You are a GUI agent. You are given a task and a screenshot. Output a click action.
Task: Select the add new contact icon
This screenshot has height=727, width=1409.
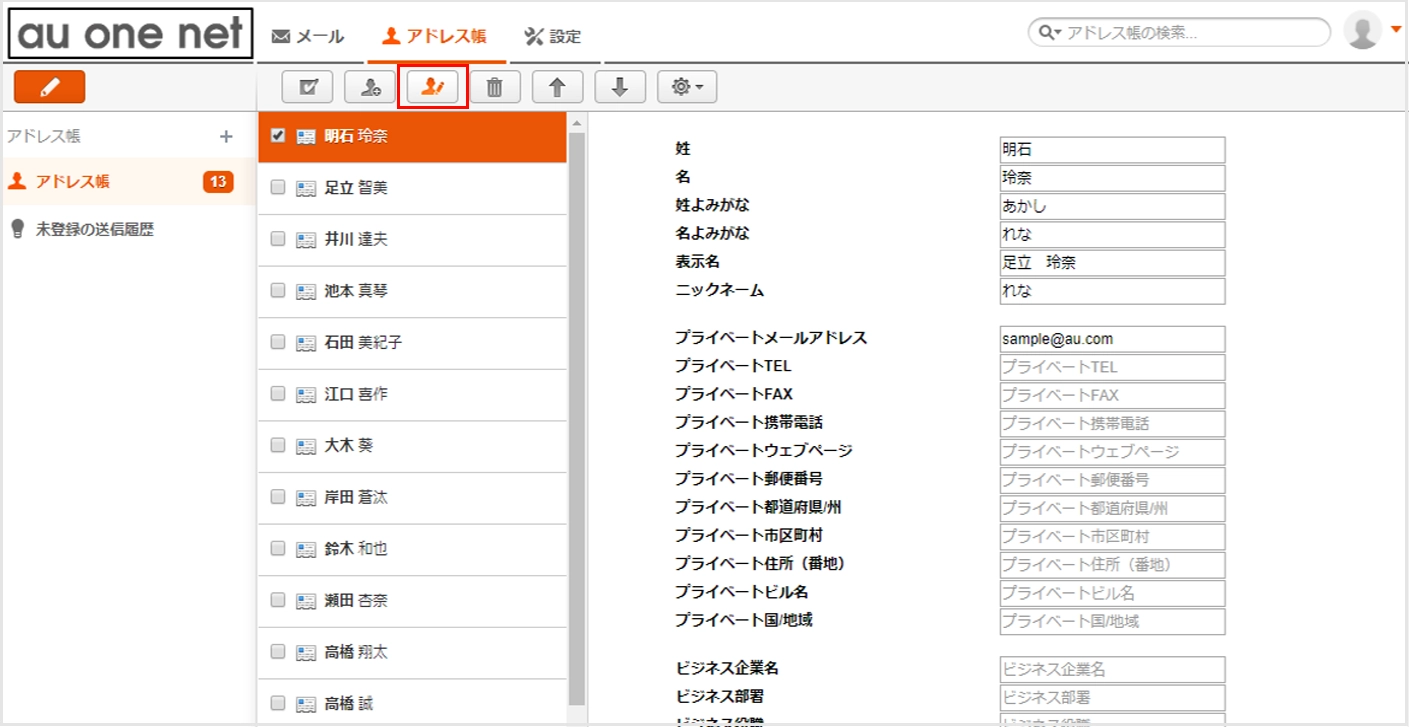(370, 86)
